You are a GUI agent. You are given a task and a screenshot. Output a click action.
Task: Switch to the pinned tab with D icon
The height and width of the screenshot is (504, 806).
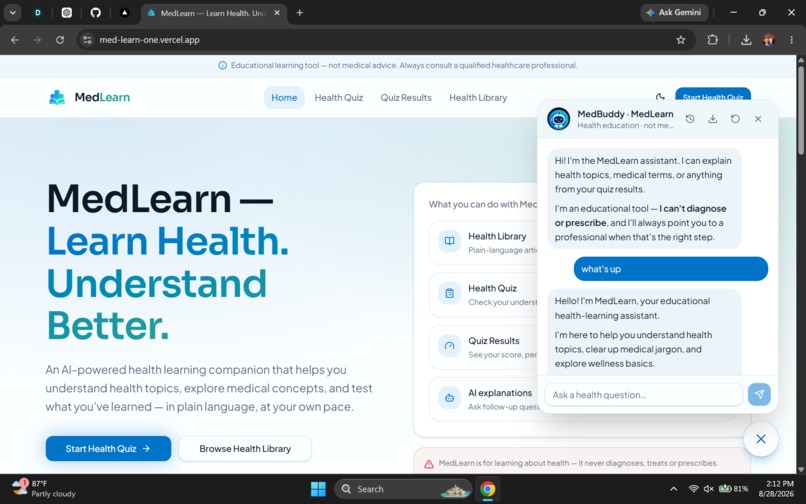tap(38, 13)
